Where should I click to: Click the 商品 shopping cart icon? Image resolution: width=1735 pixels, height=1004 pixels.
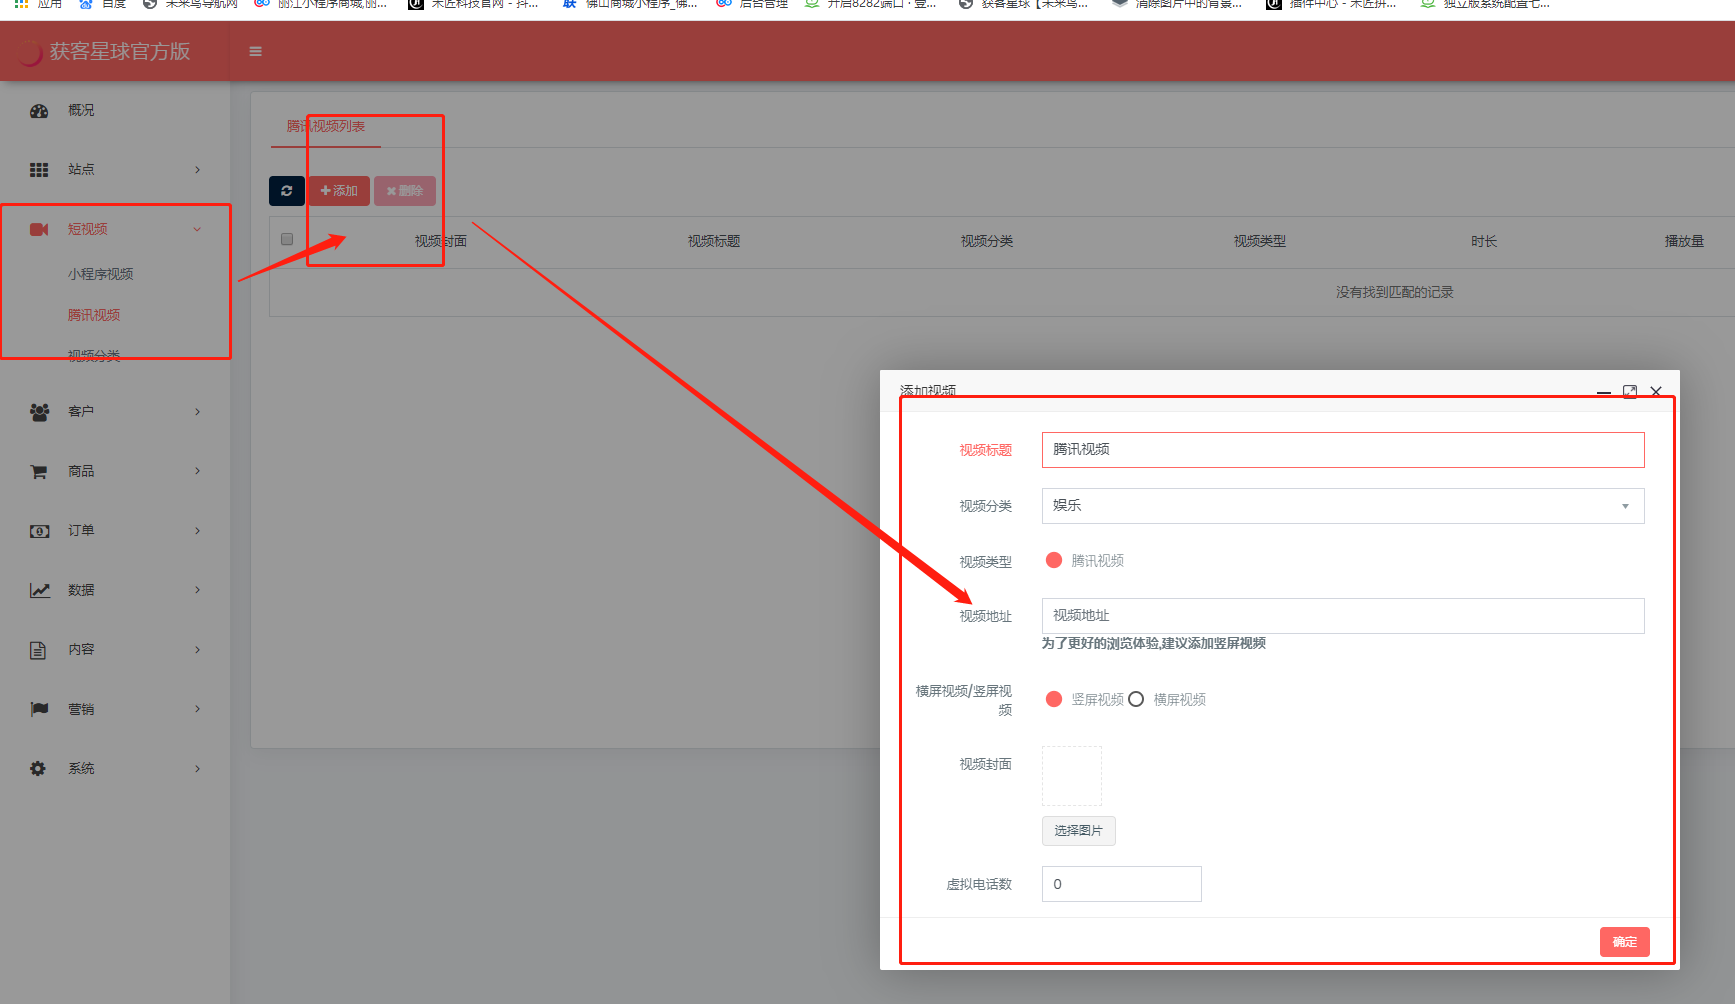39,471
